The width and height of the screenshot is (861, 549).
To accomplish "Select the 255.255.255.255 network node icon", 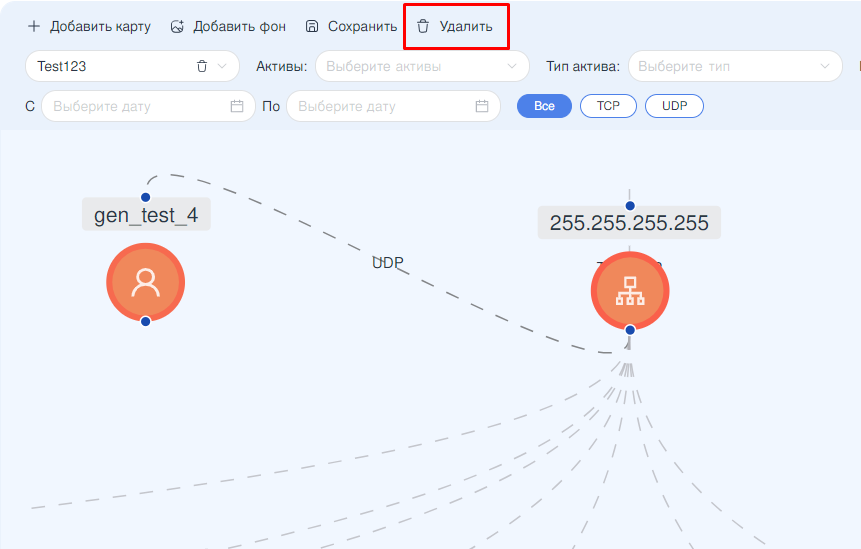I will (x=629, y=291).
